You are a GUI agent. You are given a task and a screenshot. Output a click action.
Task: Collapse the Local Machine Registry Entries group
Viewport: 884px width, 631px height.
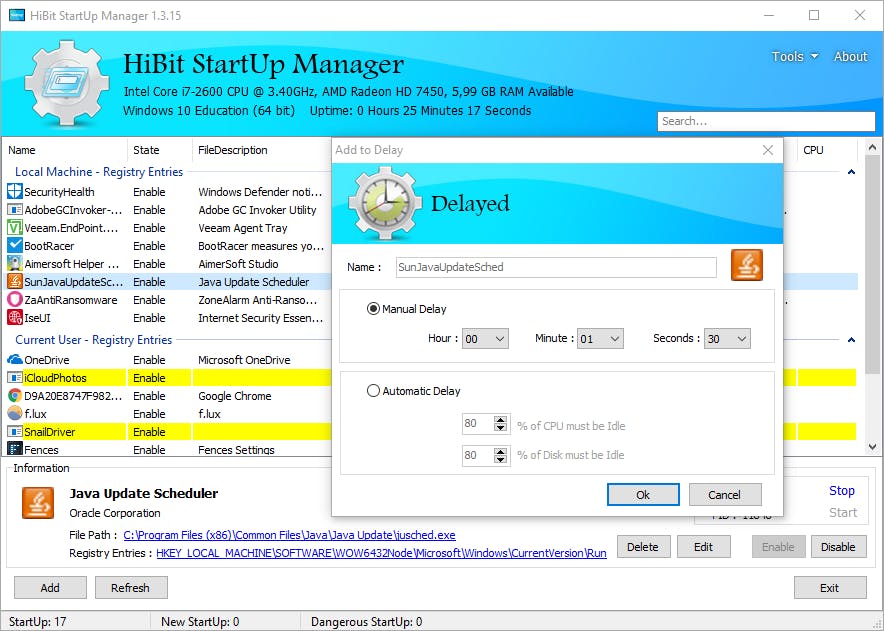coord(851,171)
